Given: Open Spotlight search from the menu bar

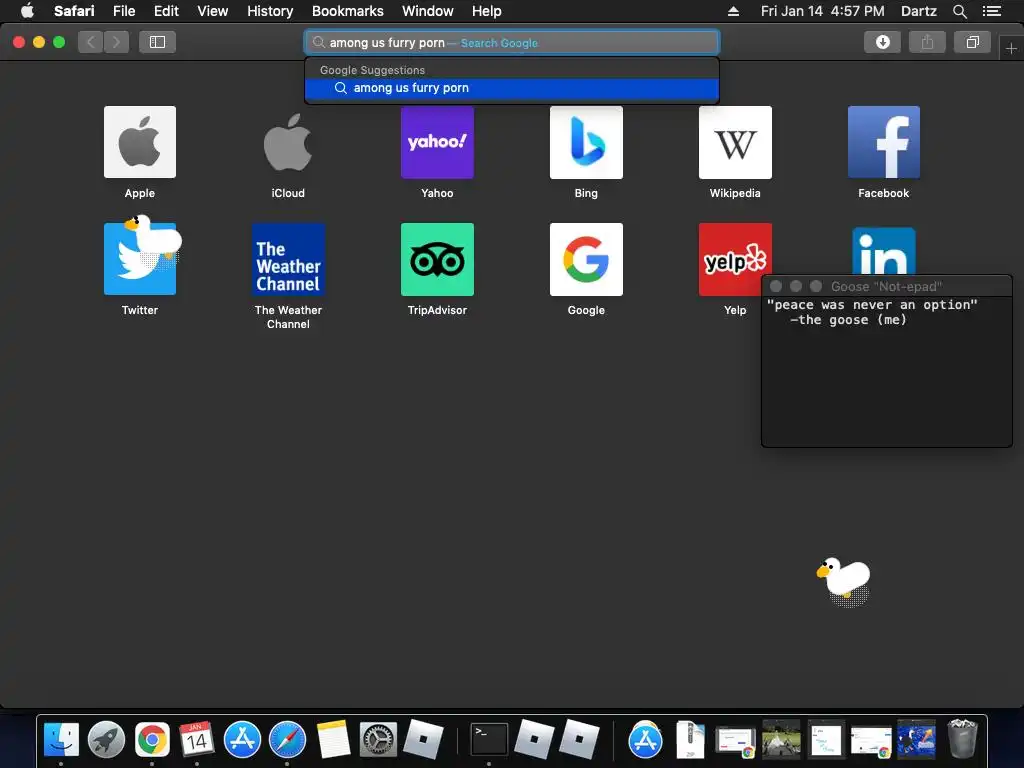Looking at the screenshot, I should [959, 11].
